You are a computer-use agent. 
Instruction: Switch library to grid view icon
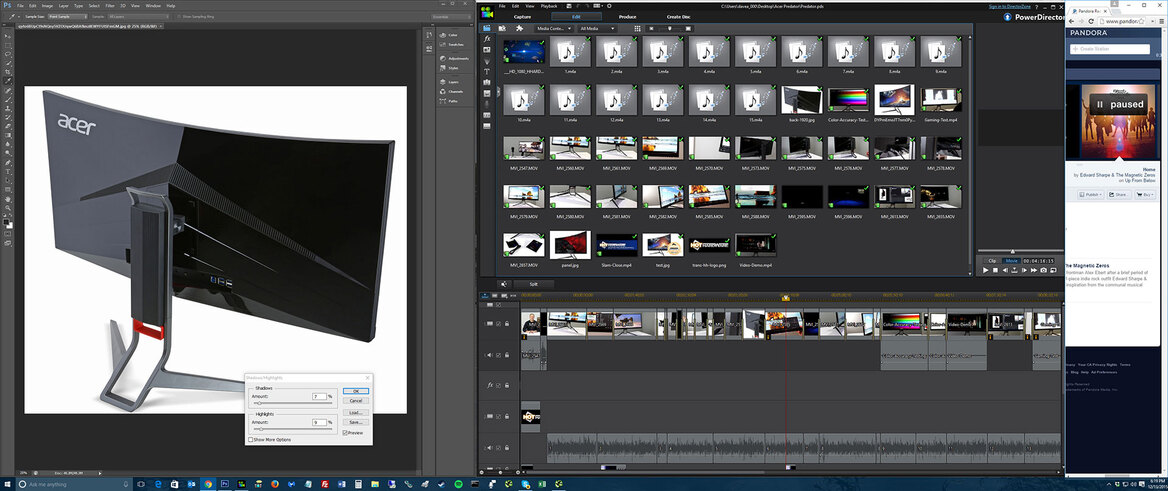point(638,28)
